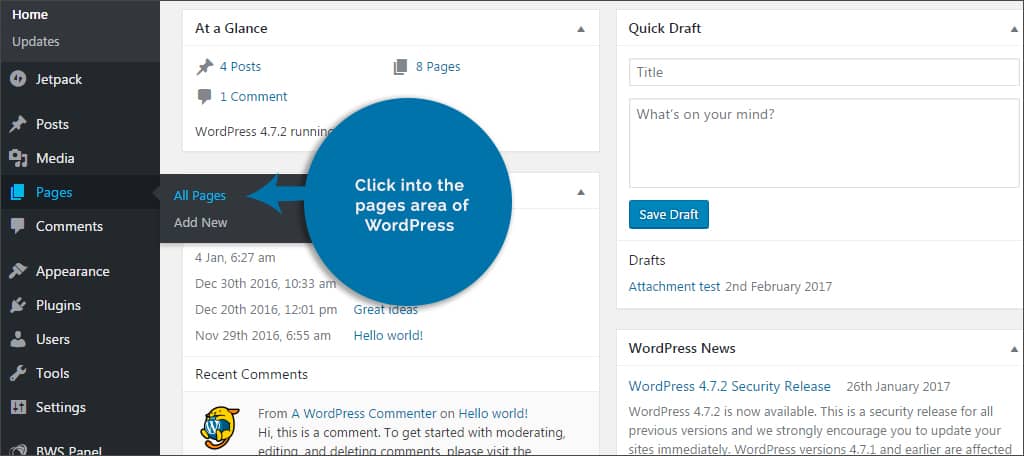Click the Pages icon in sidebar
1024x456 pixels.
18,192
